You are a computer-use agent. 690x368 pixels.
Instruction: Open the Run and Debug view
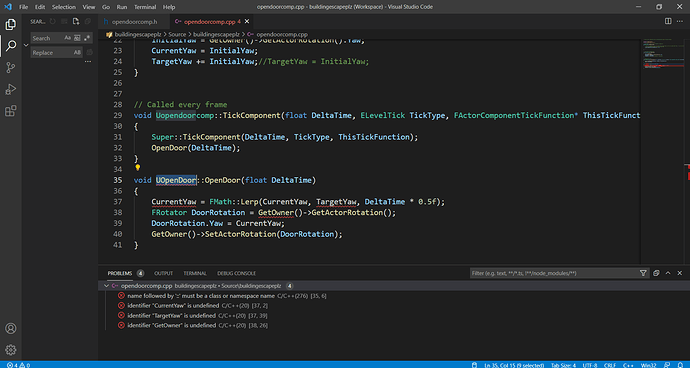click(11, 89)
